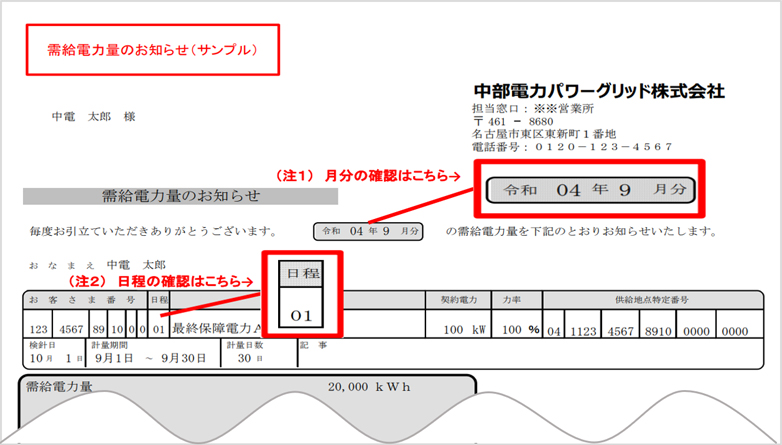This screenshot has width=782, height=445.
Task: Click the 担当窓口：※※営業所 line
Action: (533, 109)
